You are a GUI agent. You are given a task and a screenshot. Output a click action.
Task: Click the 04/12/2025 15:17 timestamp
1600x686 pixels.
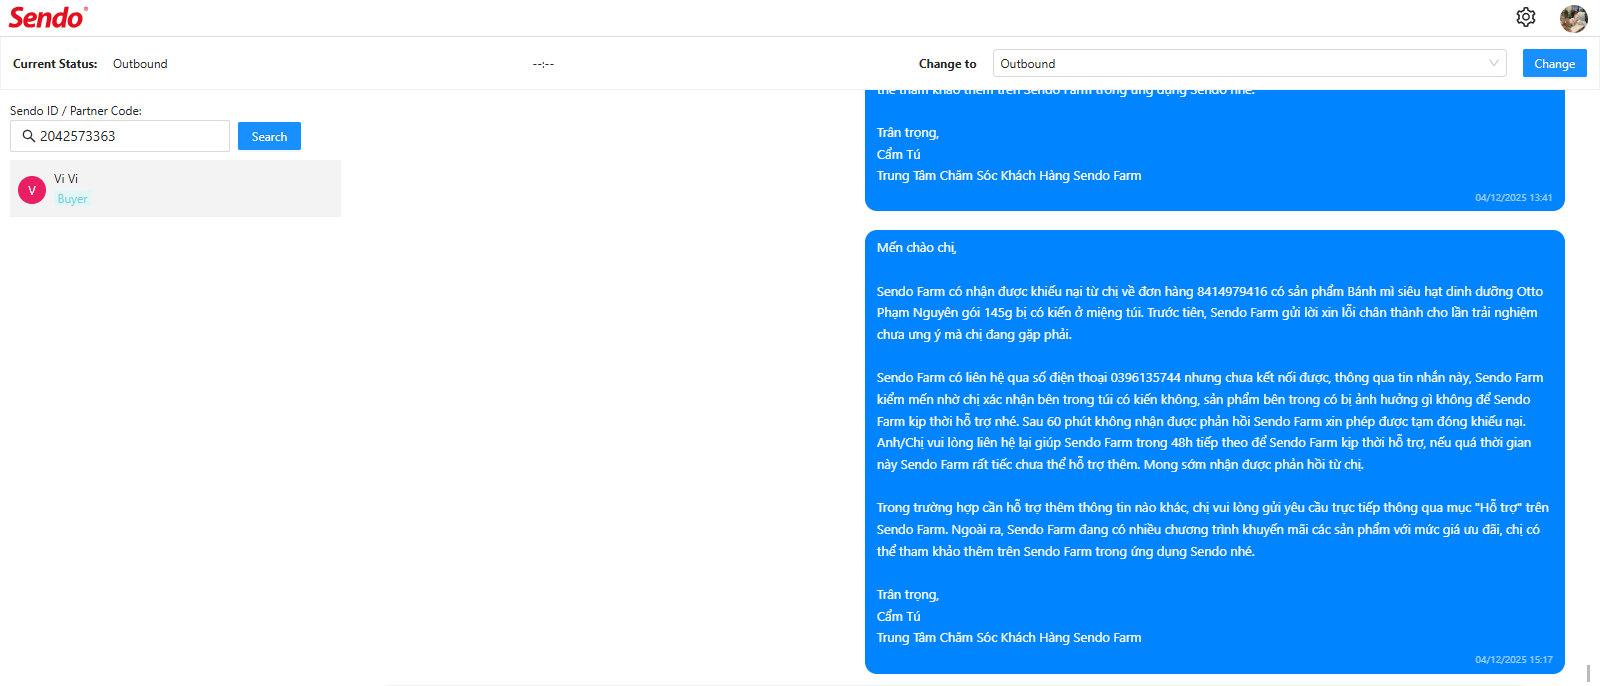point(1513,660)
